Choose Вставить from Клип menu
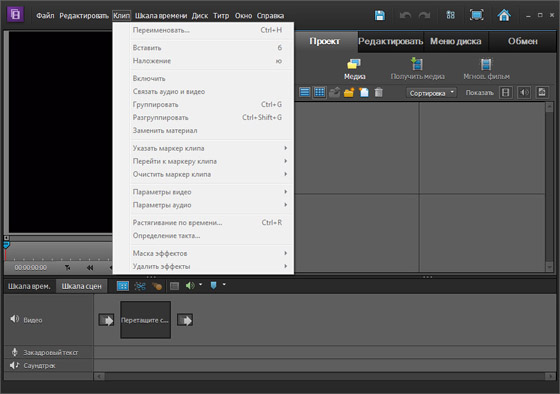The width and height of the screenshot is (560, 394). point(204,48)
